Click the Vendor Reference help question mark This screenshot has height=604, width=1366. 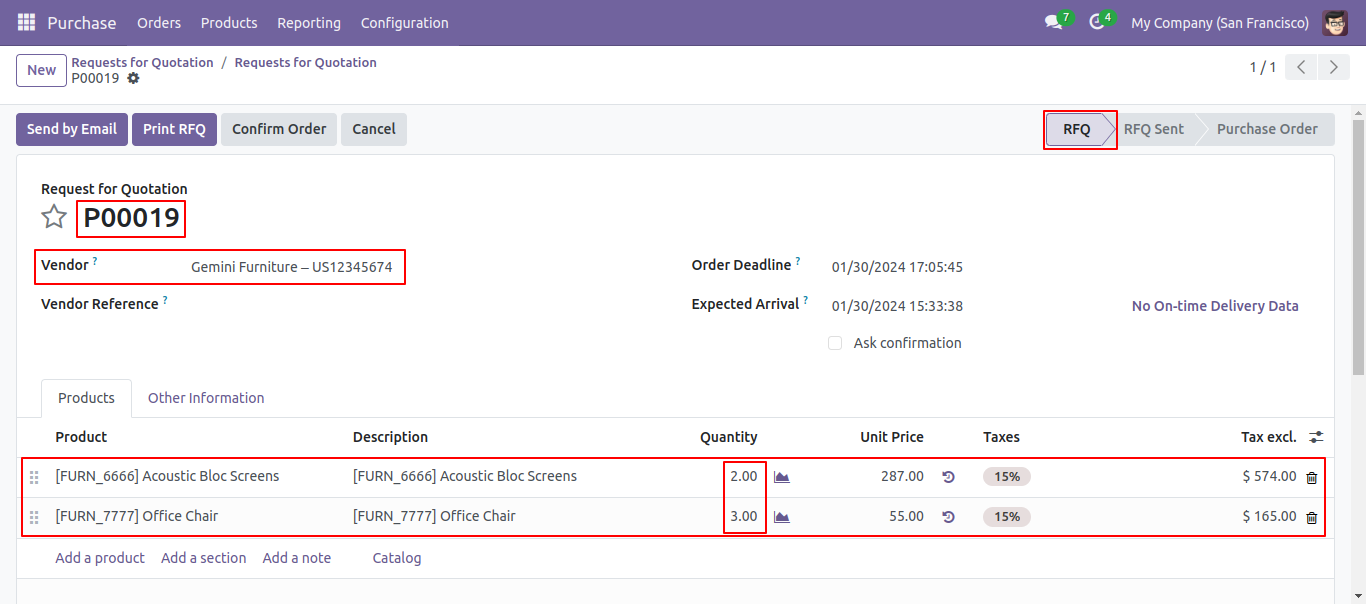(165, 299)
